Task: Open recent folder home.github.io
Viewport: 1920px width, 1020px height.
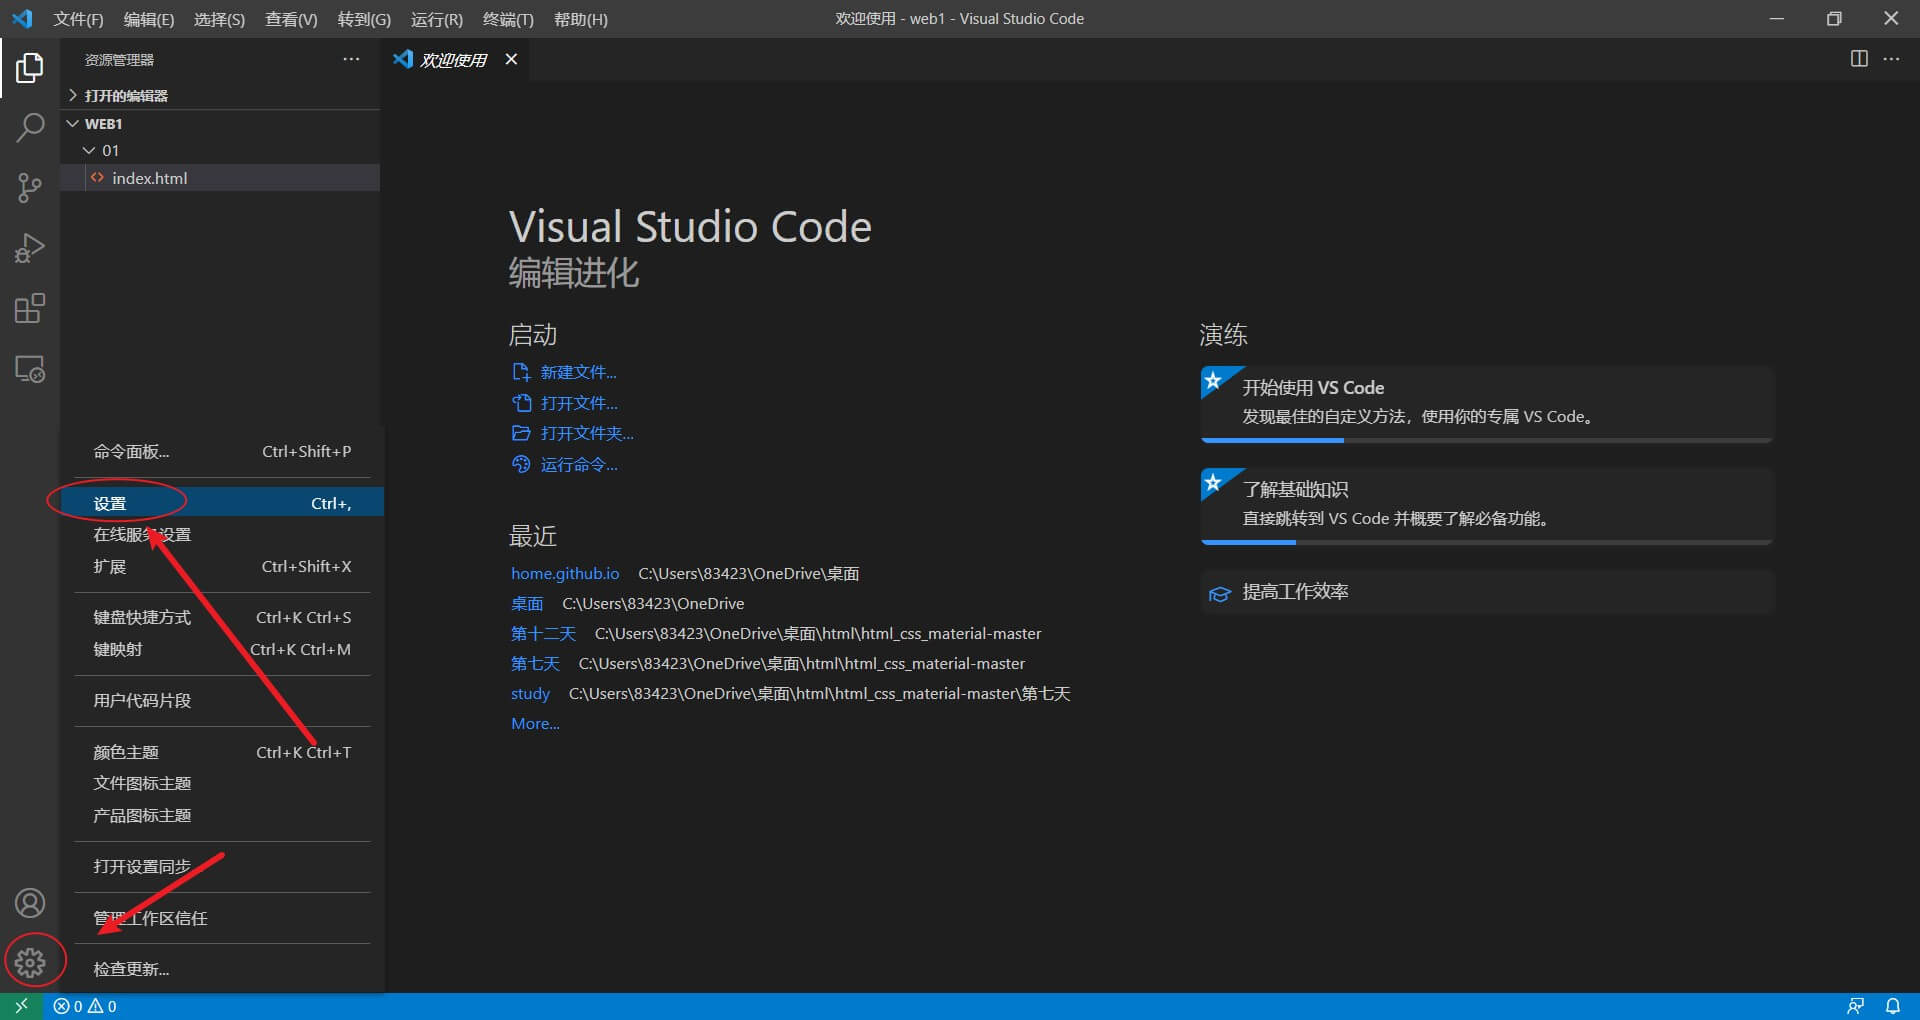Action: click(565, 573)
